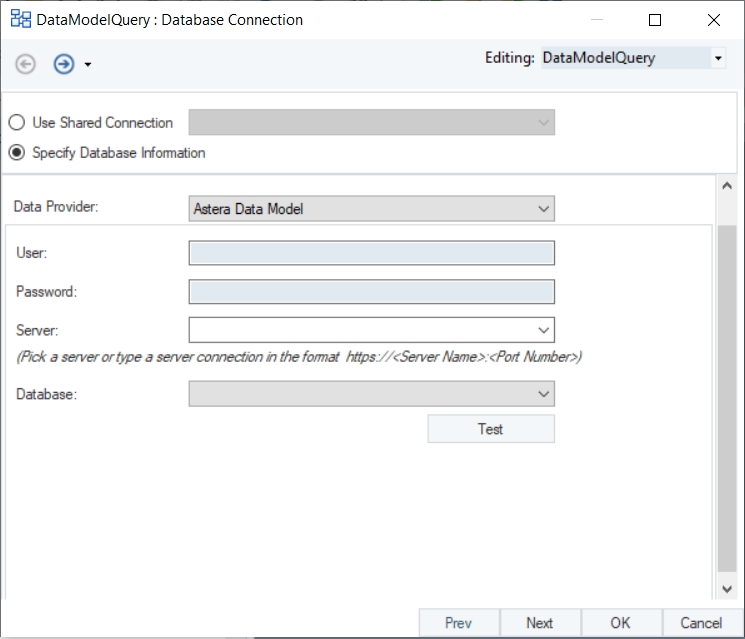Click the forward navigation arrow icon

pos(64,64)
